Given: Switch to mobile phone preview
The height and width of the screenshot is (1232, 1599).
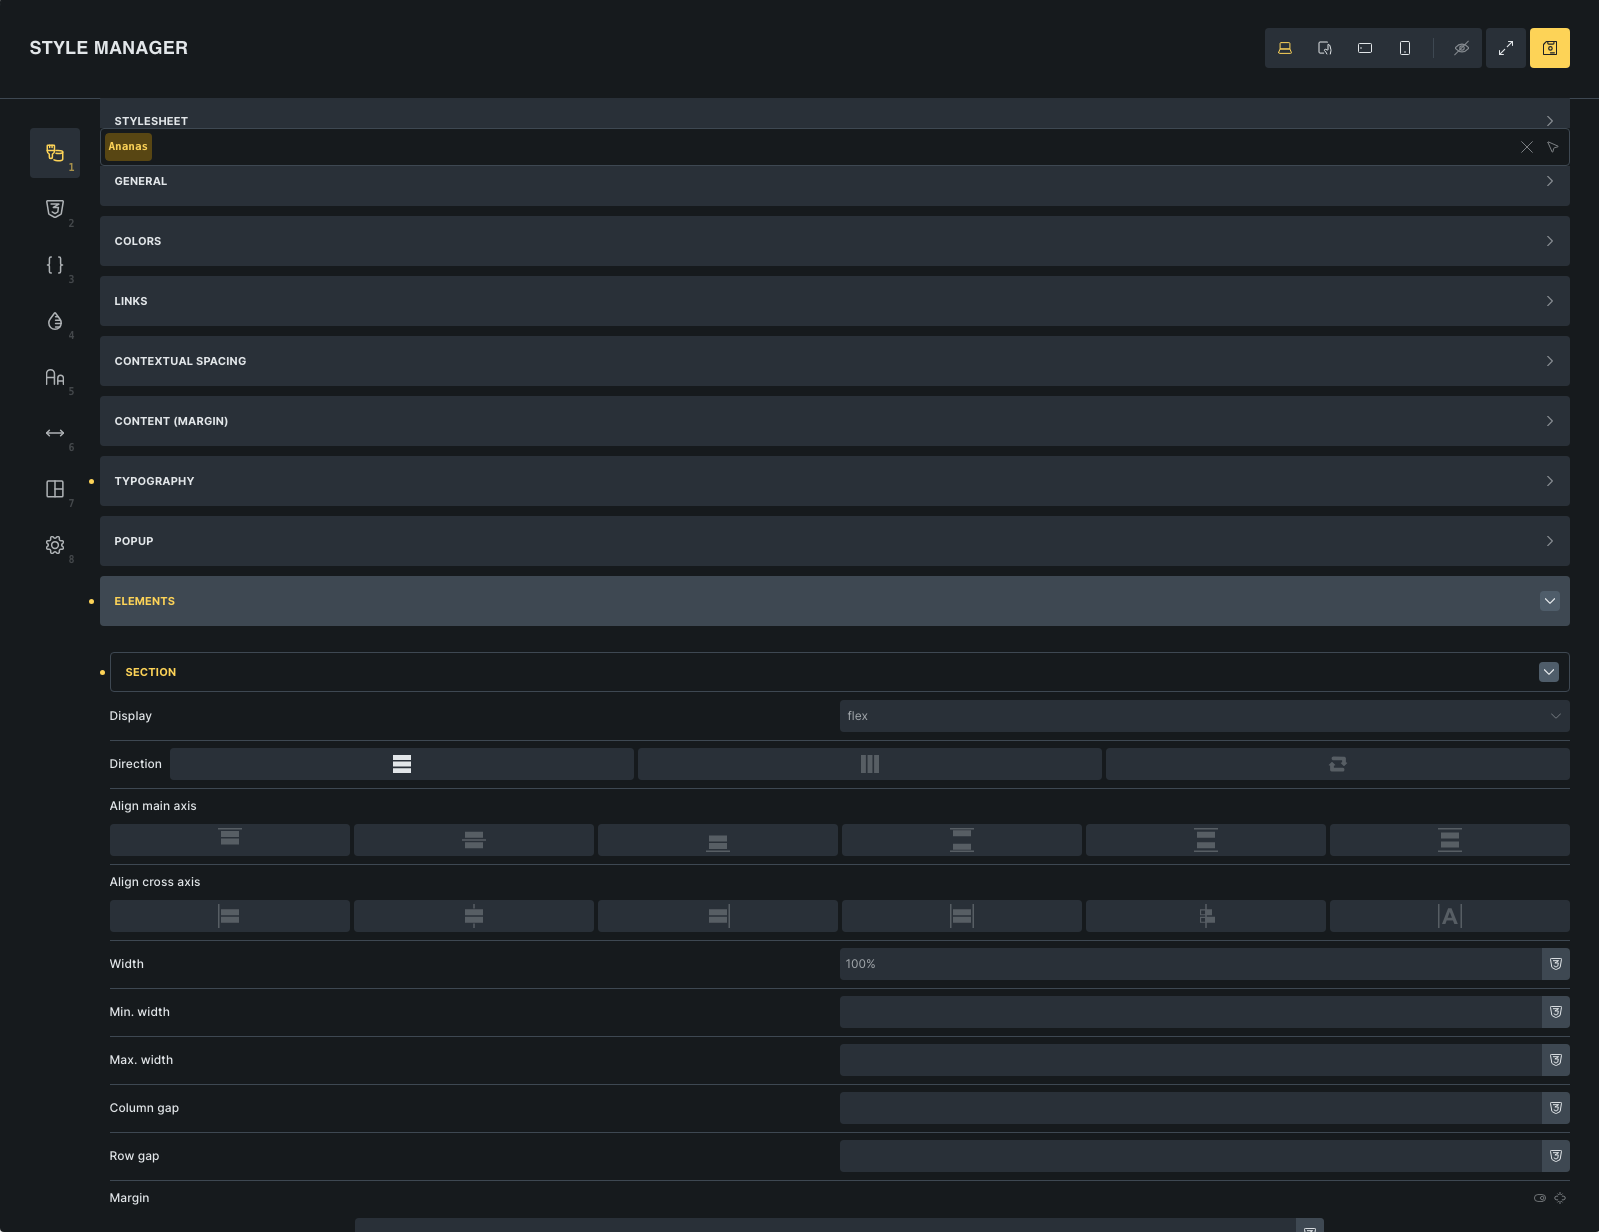Looking at the screenshot, I should 1405,48.
